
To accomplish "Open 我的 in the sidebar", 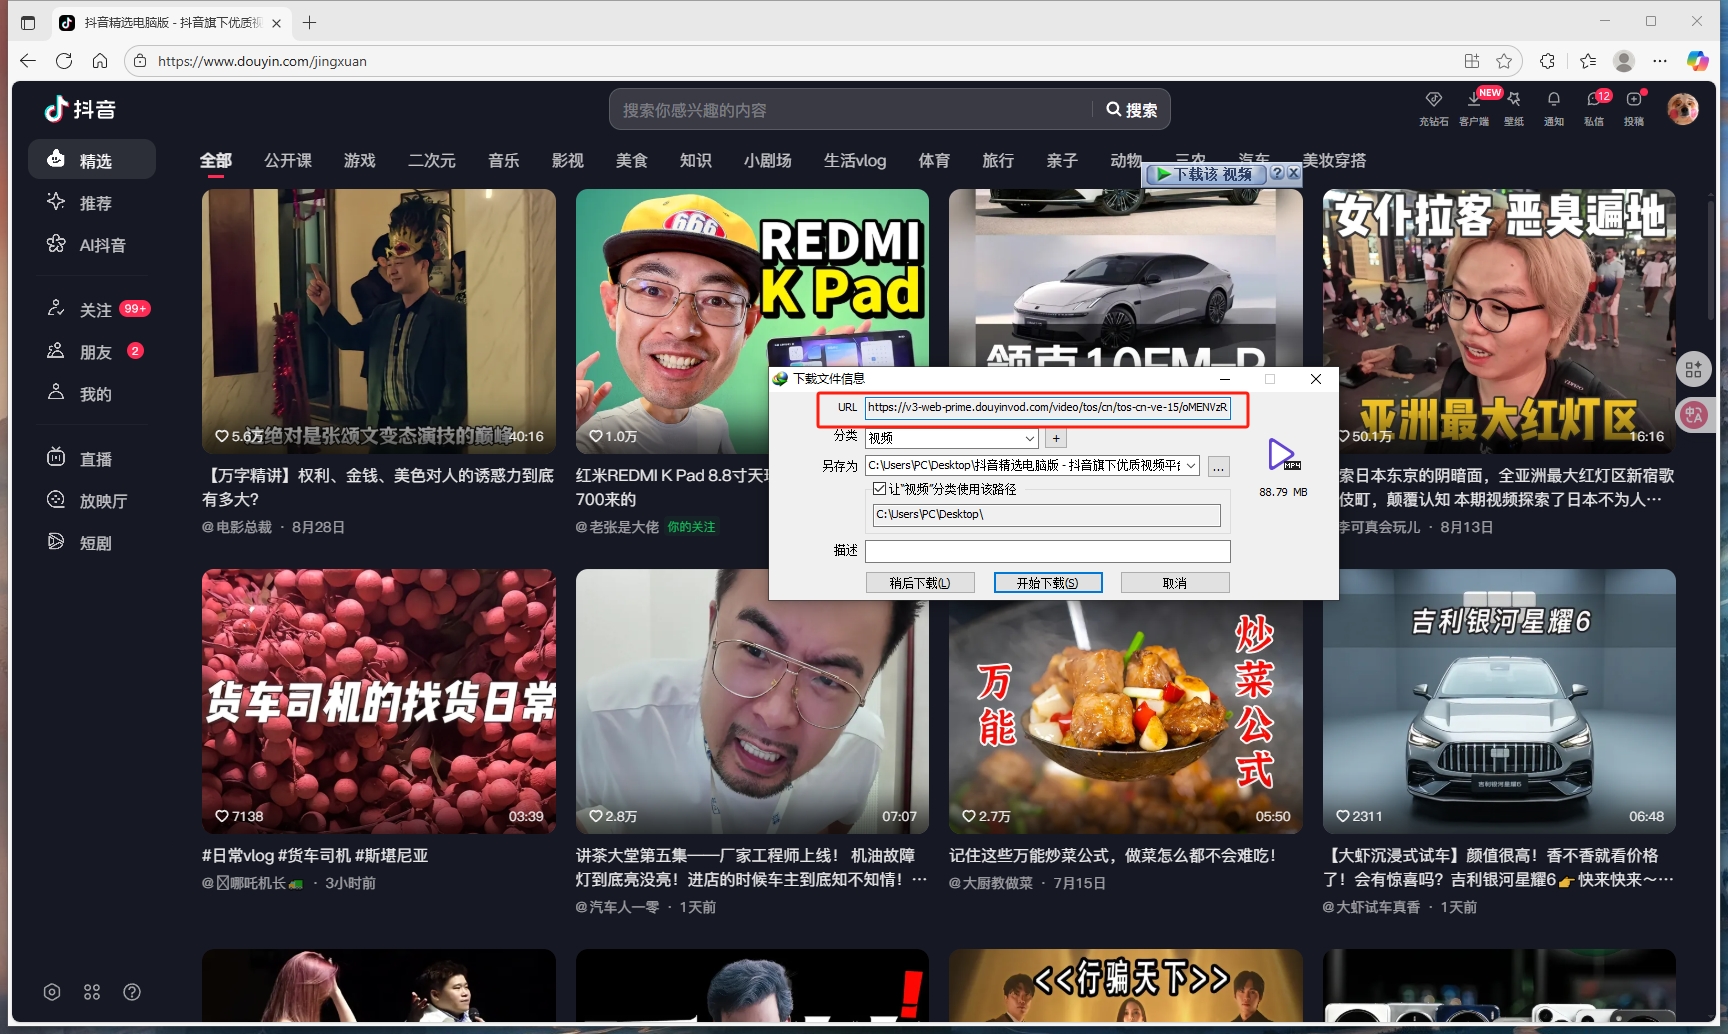I will (x=92, y=394).
